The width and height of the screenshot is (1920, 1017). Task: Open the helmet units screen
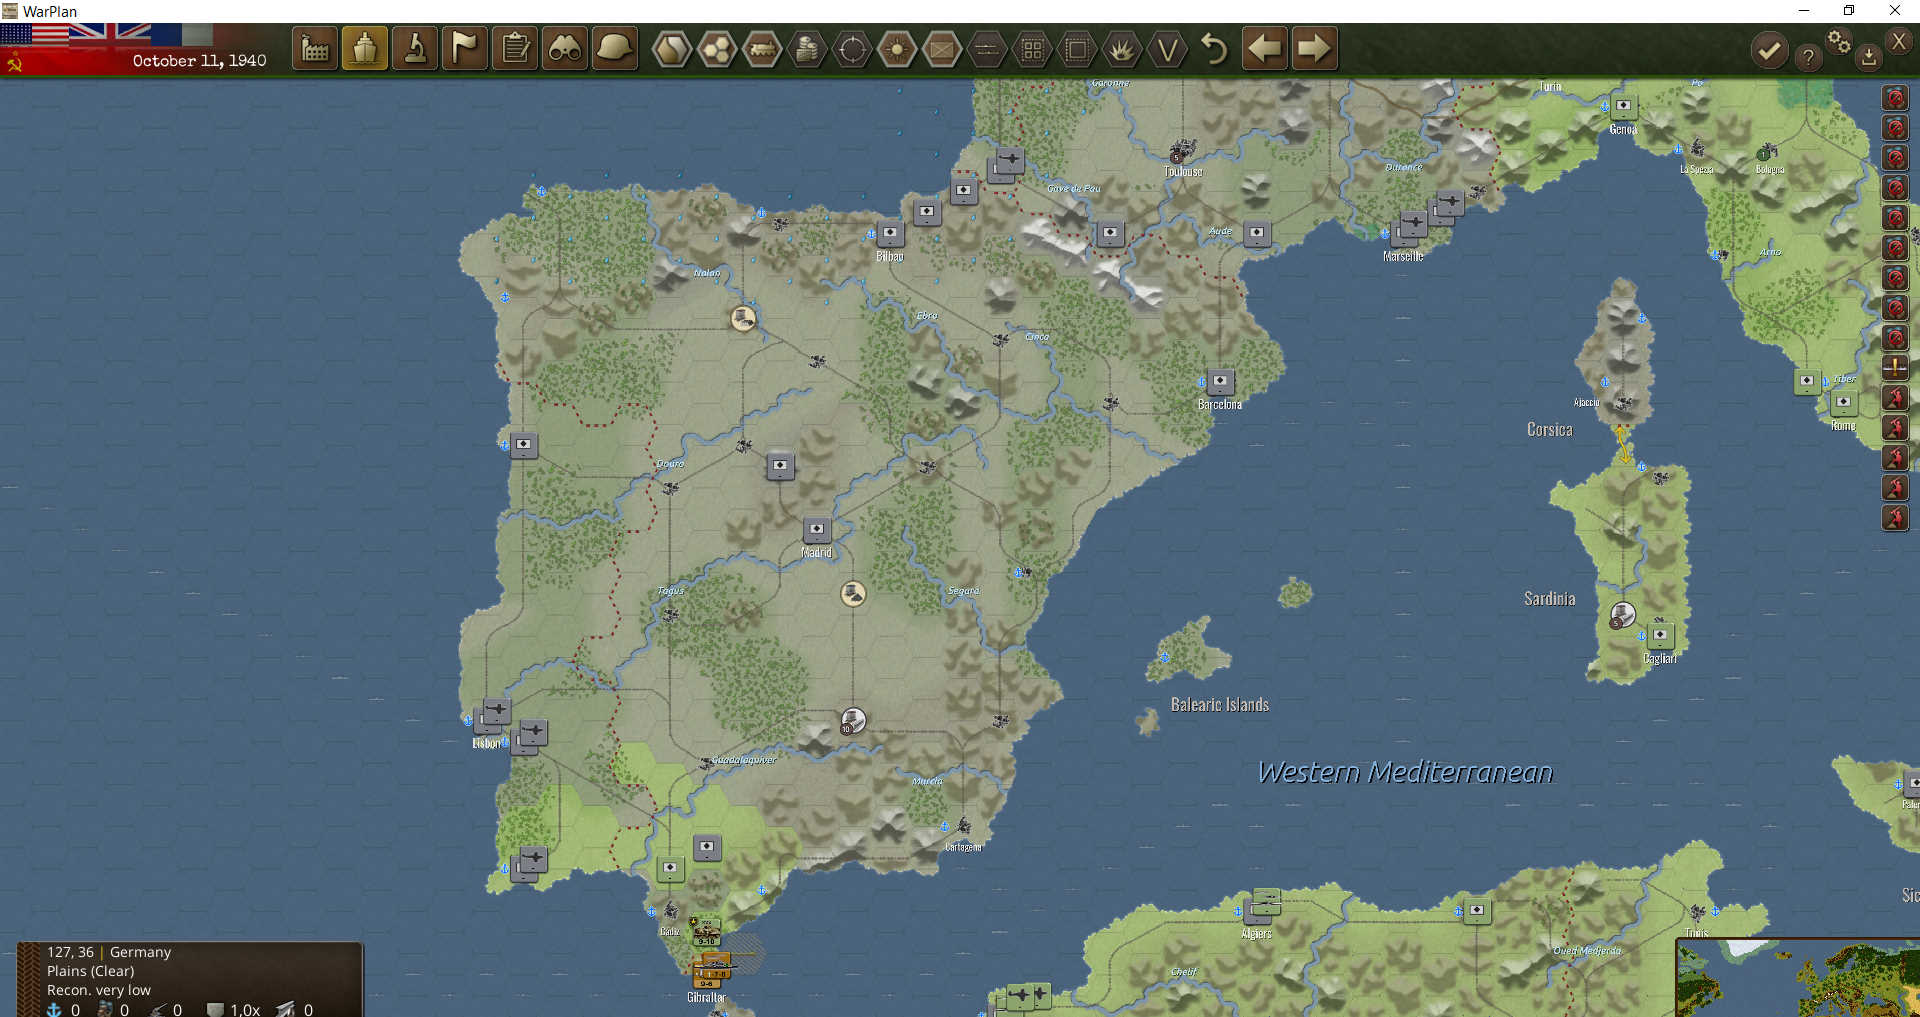(x=615, y=48)
